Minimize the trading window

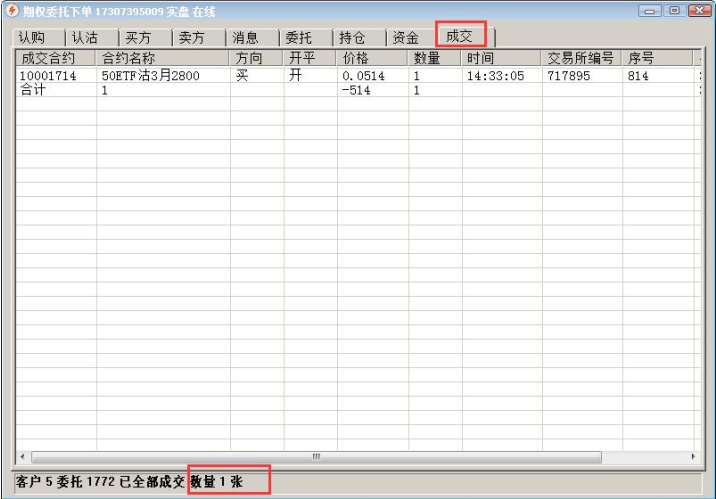click(653, 11)
